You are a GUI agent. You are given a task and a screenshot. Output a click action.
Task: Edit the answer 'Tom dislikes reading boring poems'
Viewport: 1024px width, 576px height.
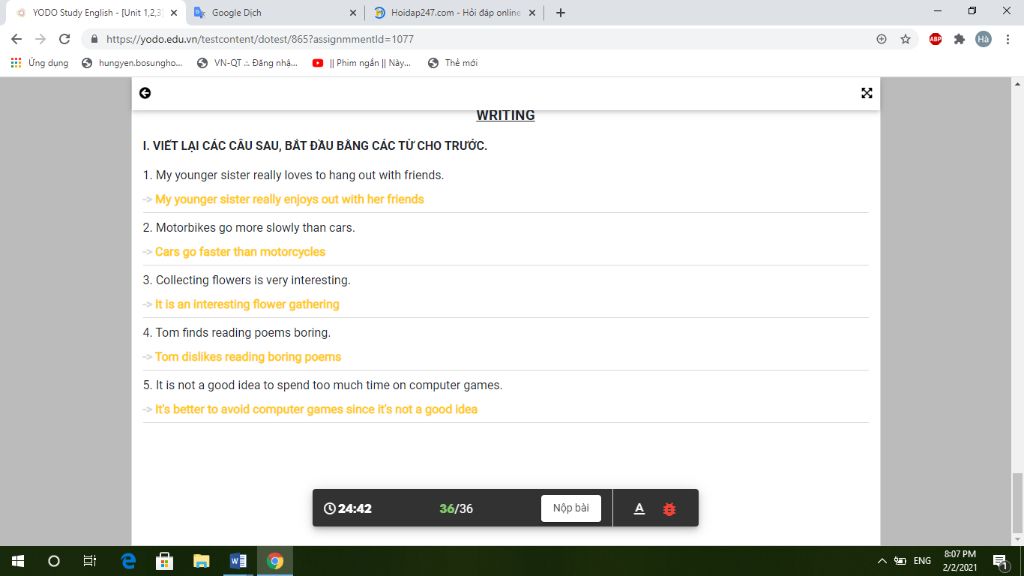505,357
